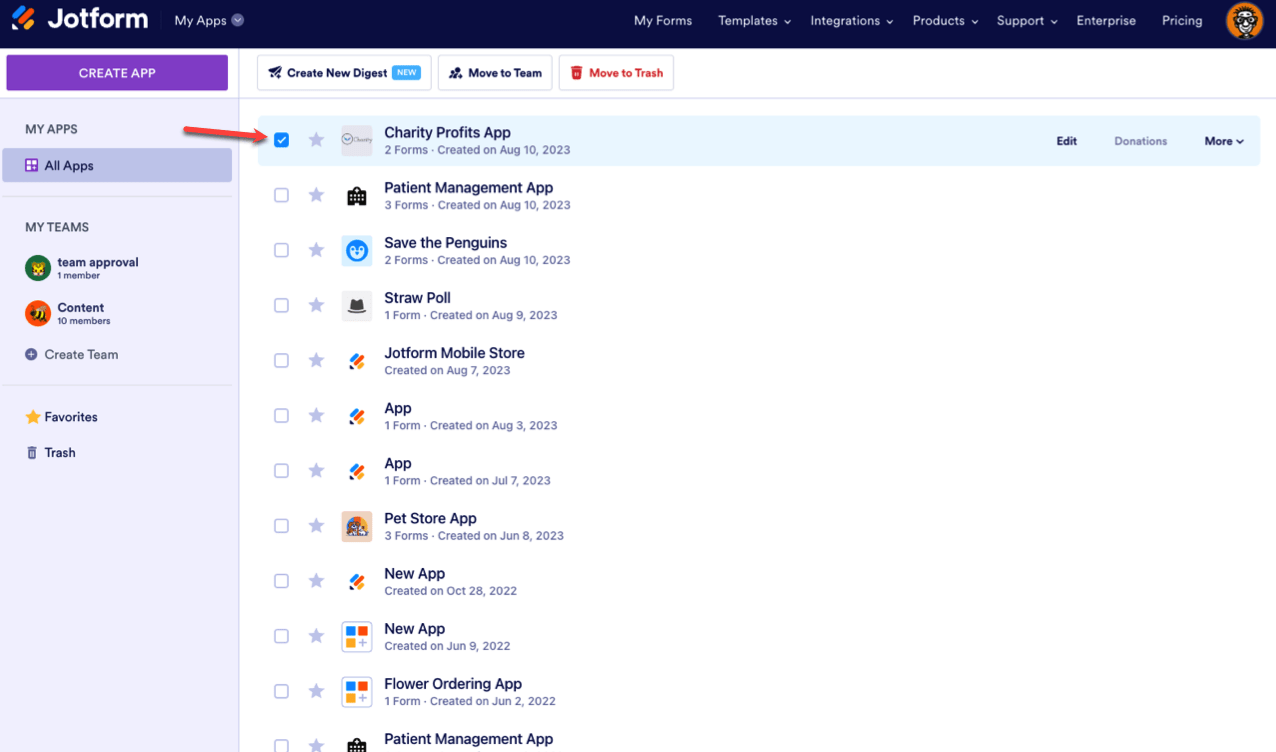The height and width of the screenshot is (752, 1276).
Task: Check the Jotform Mobile Store checkbox
Action: (281, 360)
